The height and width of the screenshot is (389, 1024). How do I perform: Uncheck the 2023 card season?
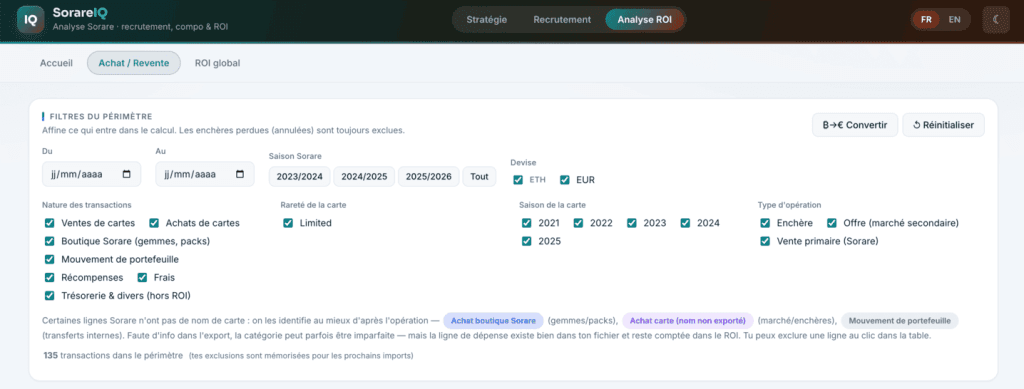tap(632, 223)
